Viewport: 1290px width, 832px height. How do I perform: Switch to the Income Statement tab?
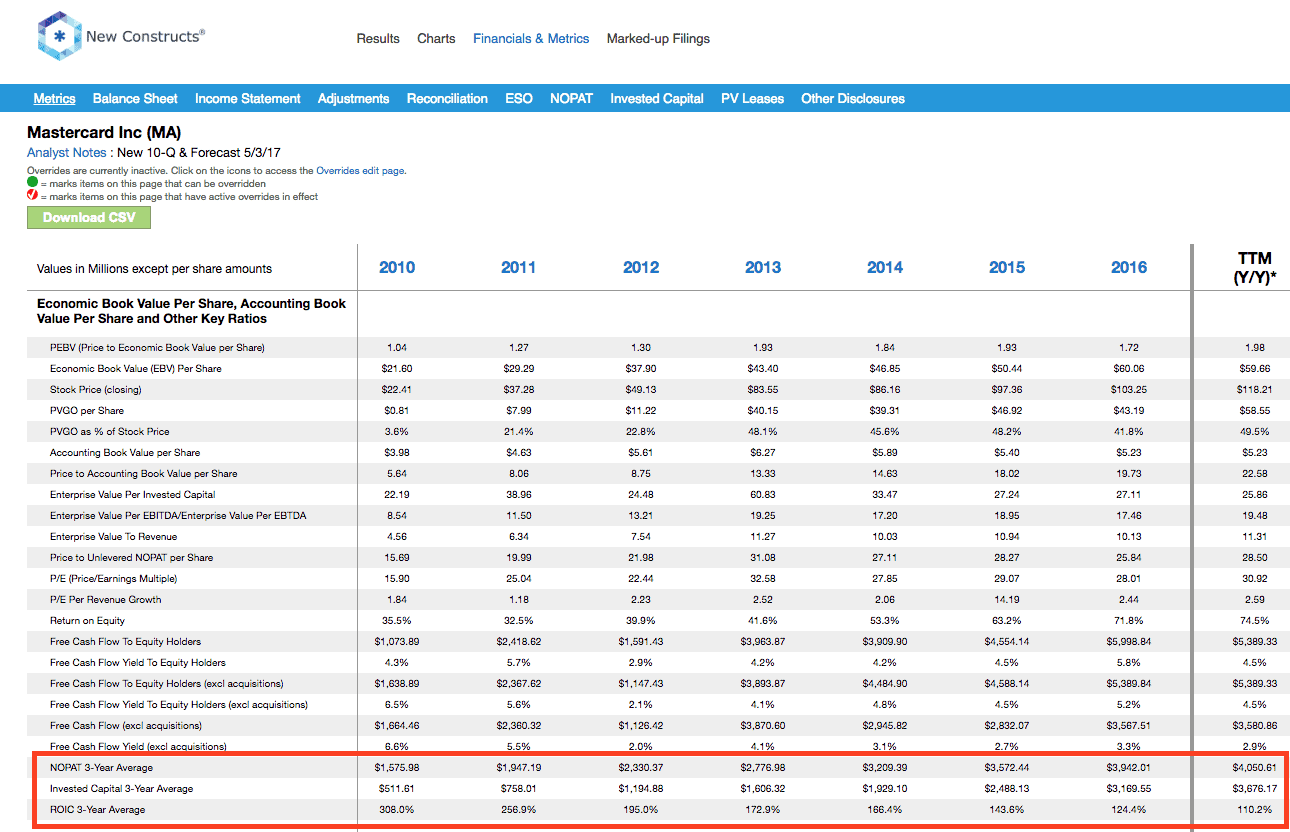(248, 98)
